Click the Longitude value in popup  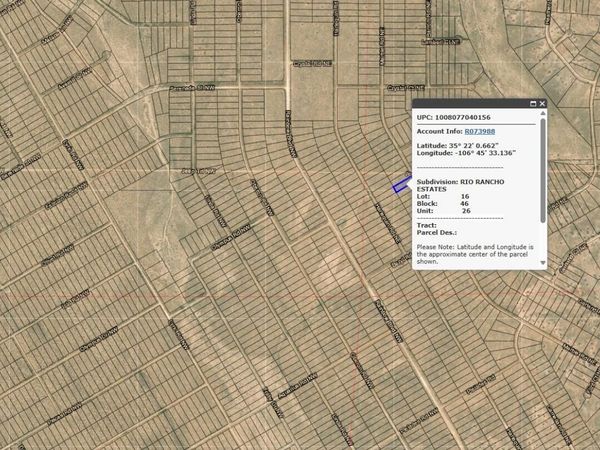tap(485, 153)
